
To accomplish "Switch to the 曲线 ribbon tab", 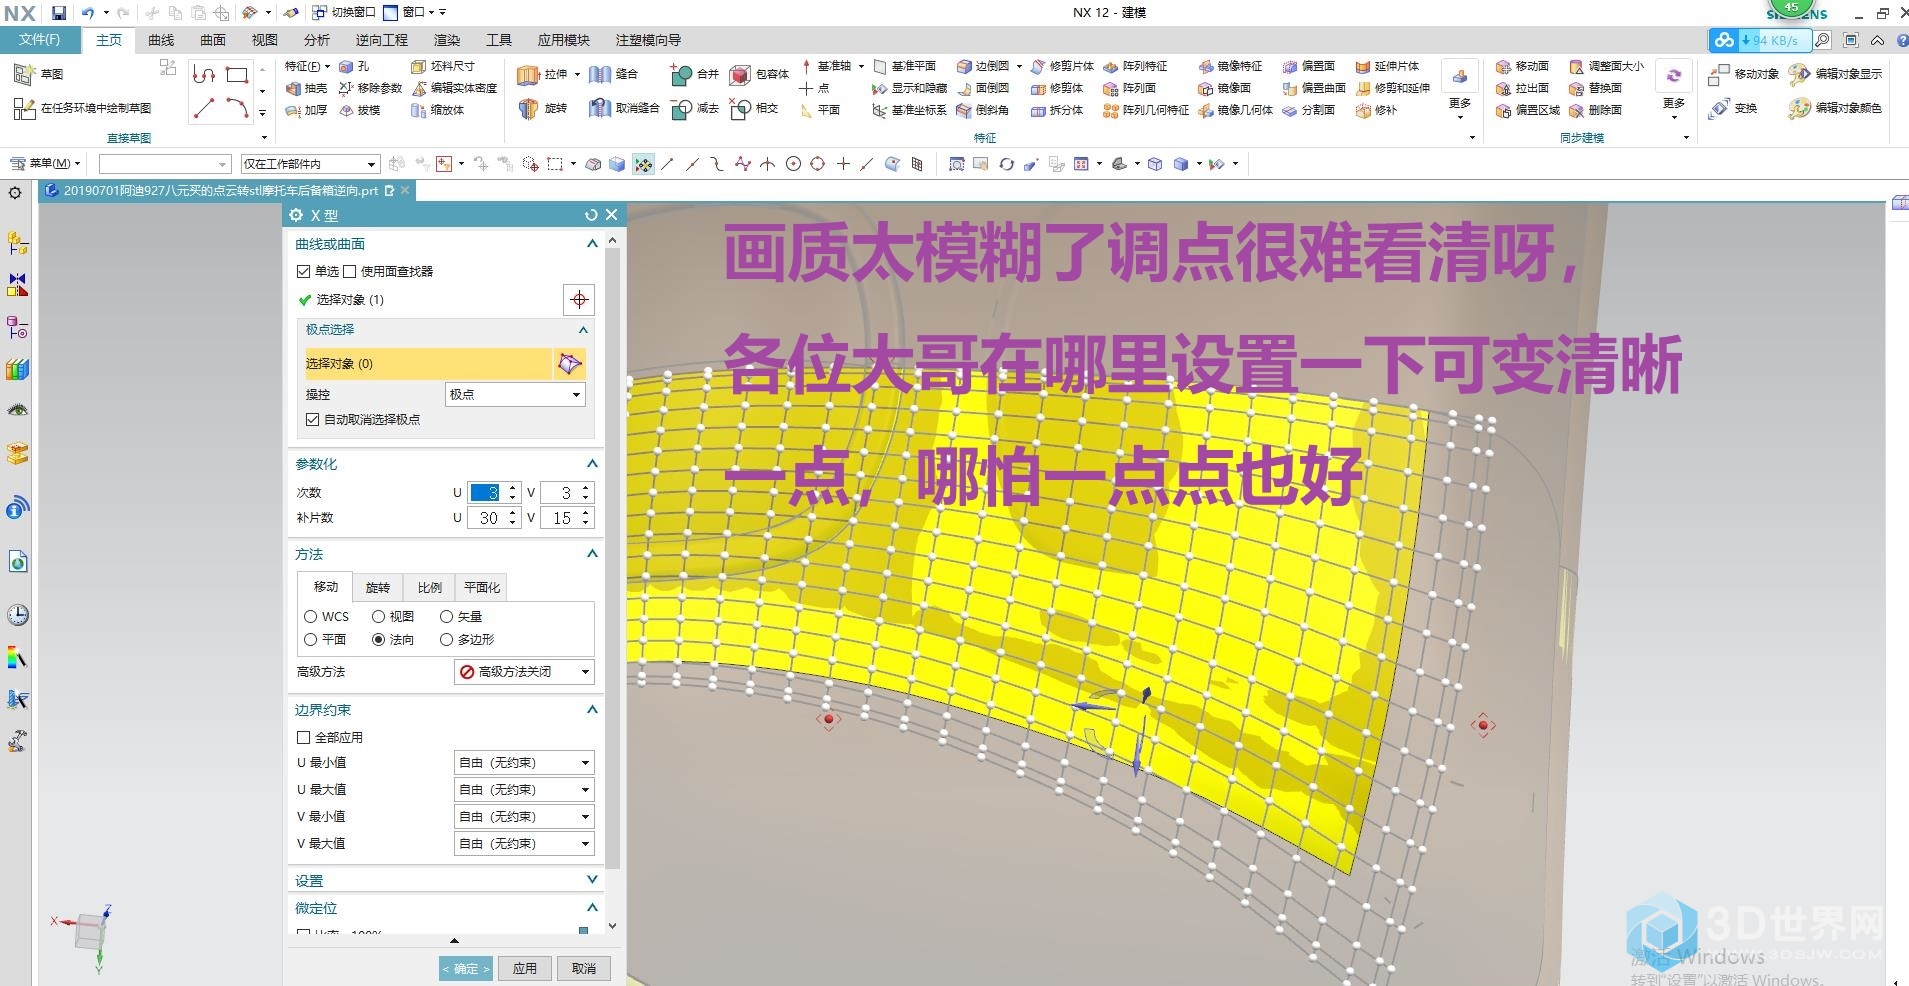I will [161, 40].
